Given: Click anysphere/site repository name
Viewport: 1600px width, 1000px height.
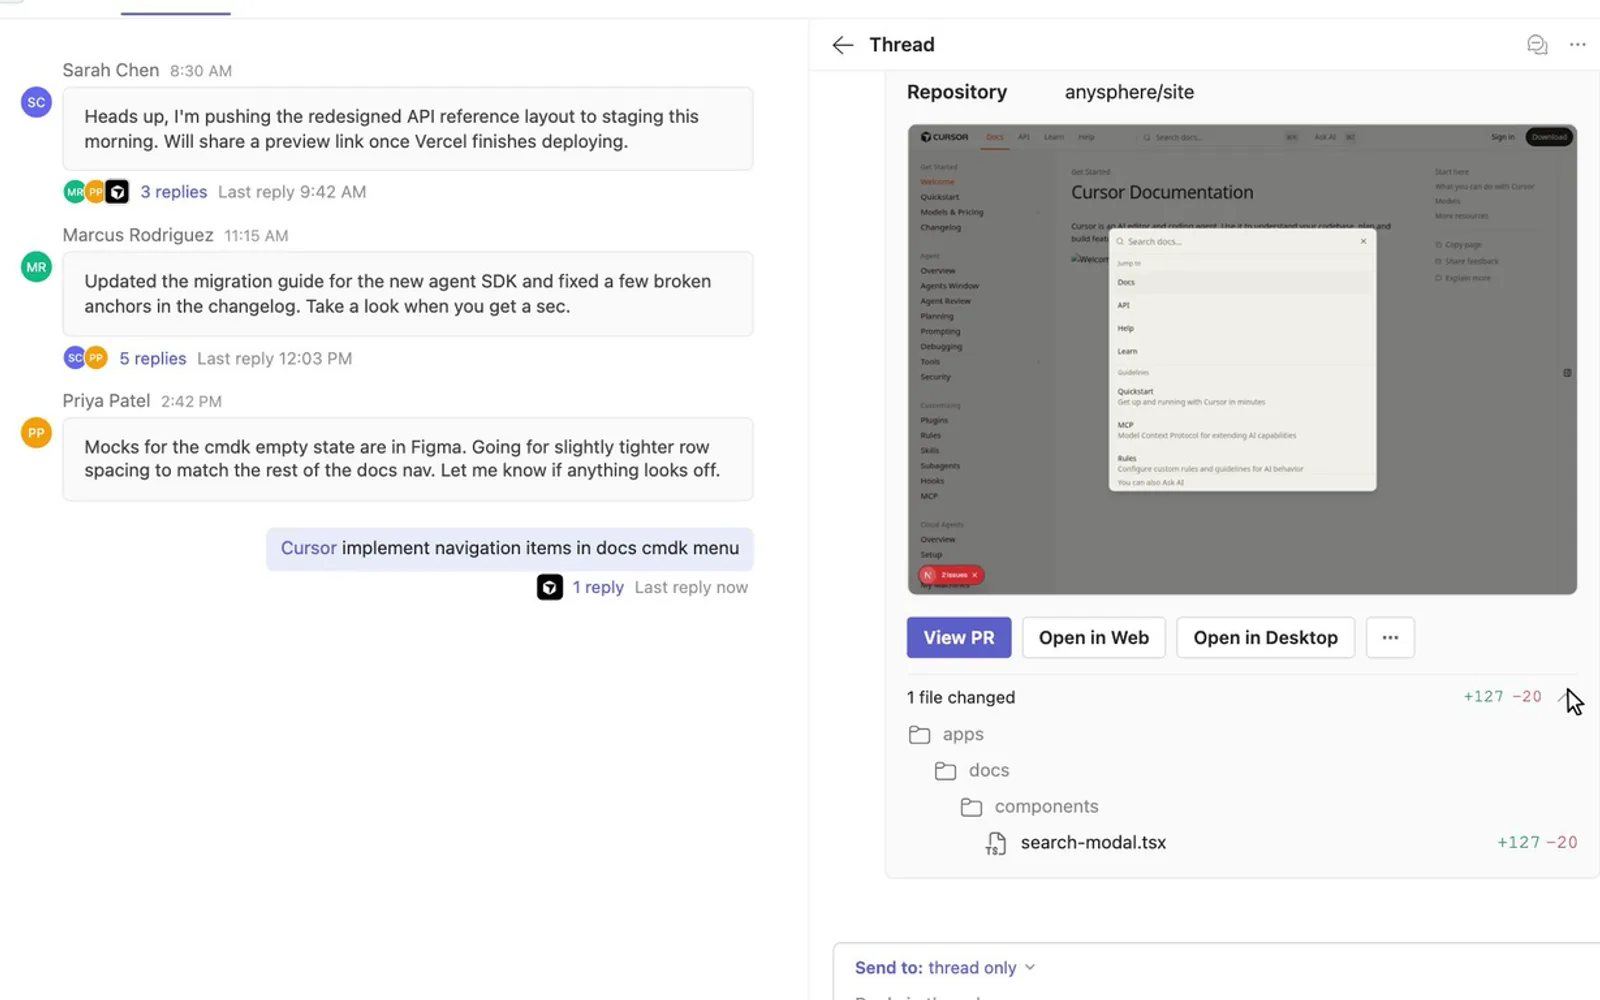Looking at the screenshot, I should (x=1129, y=92).
